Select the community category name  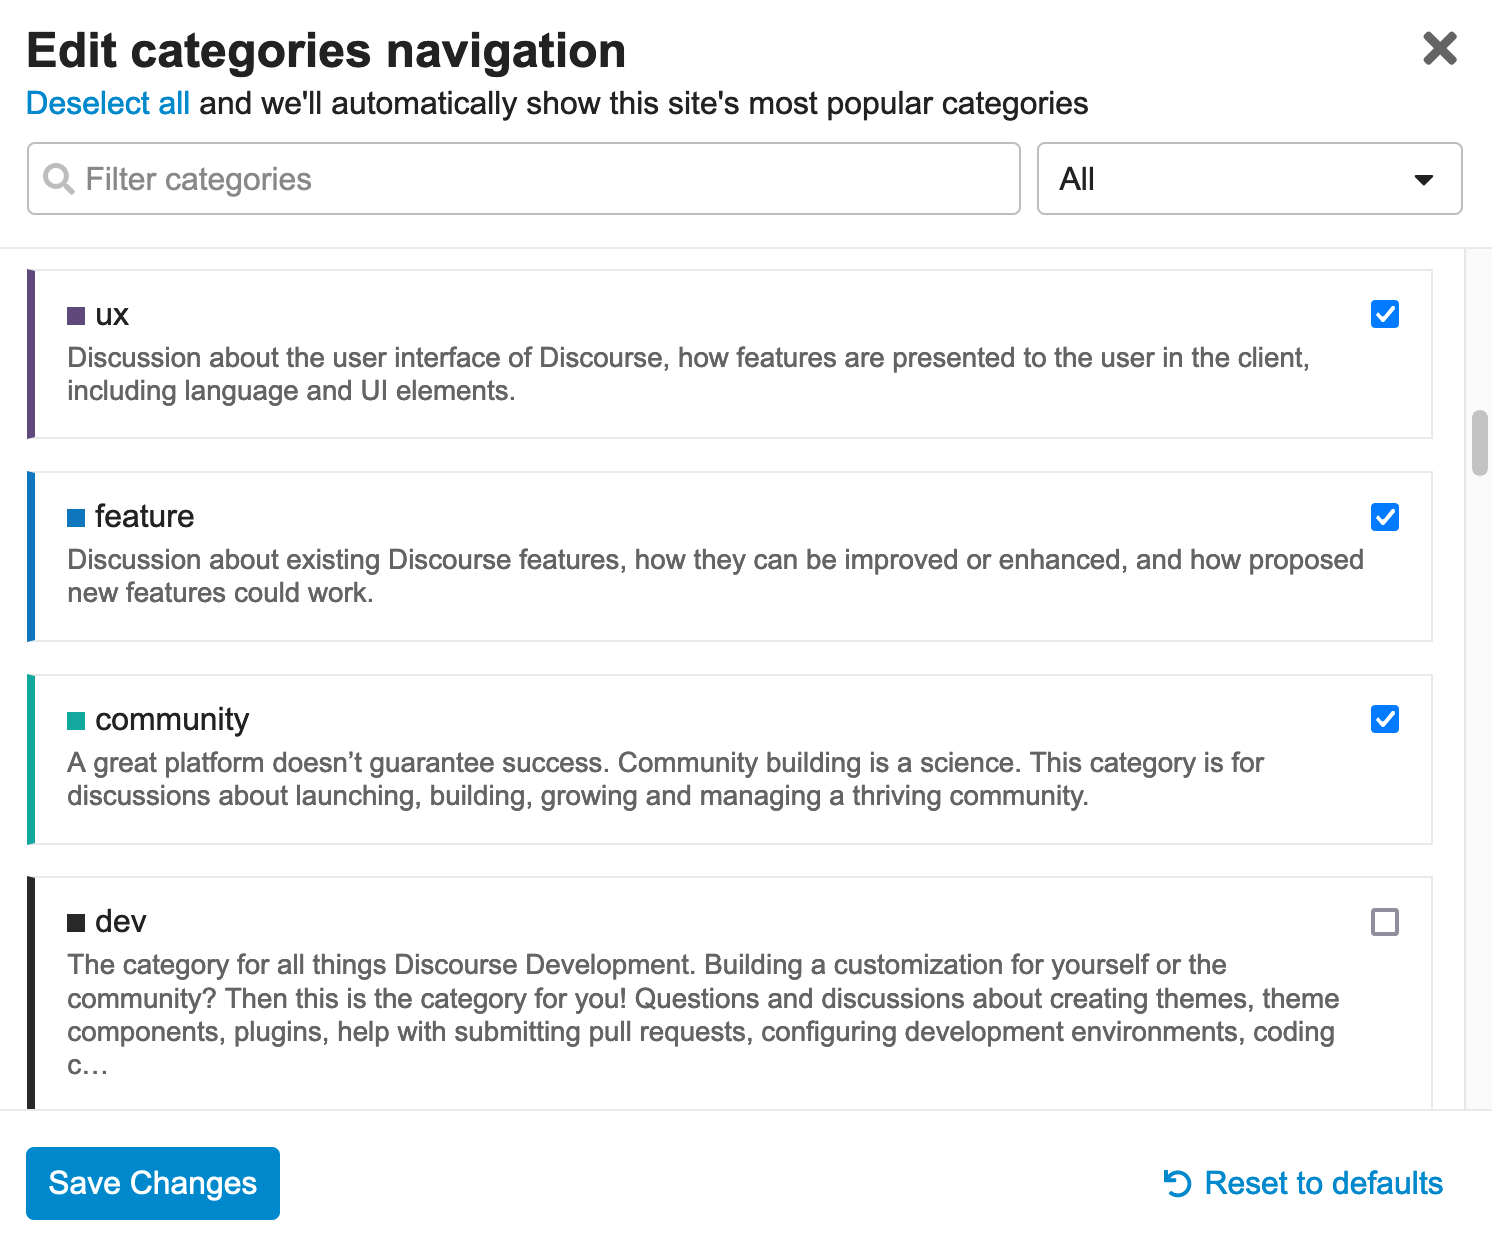[172, 720]
